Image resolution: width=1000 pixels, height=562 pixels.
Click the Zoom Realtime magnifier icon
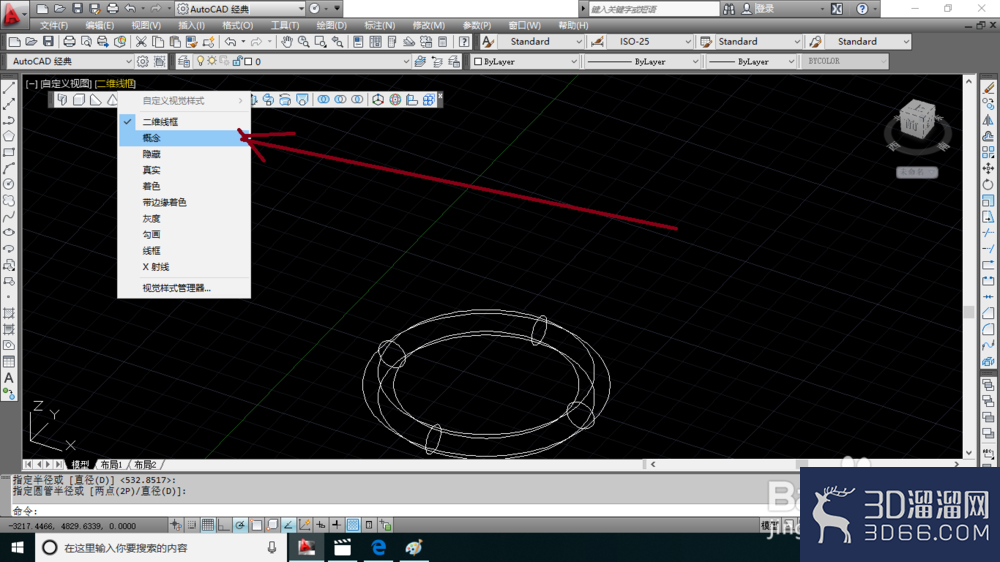304,42
